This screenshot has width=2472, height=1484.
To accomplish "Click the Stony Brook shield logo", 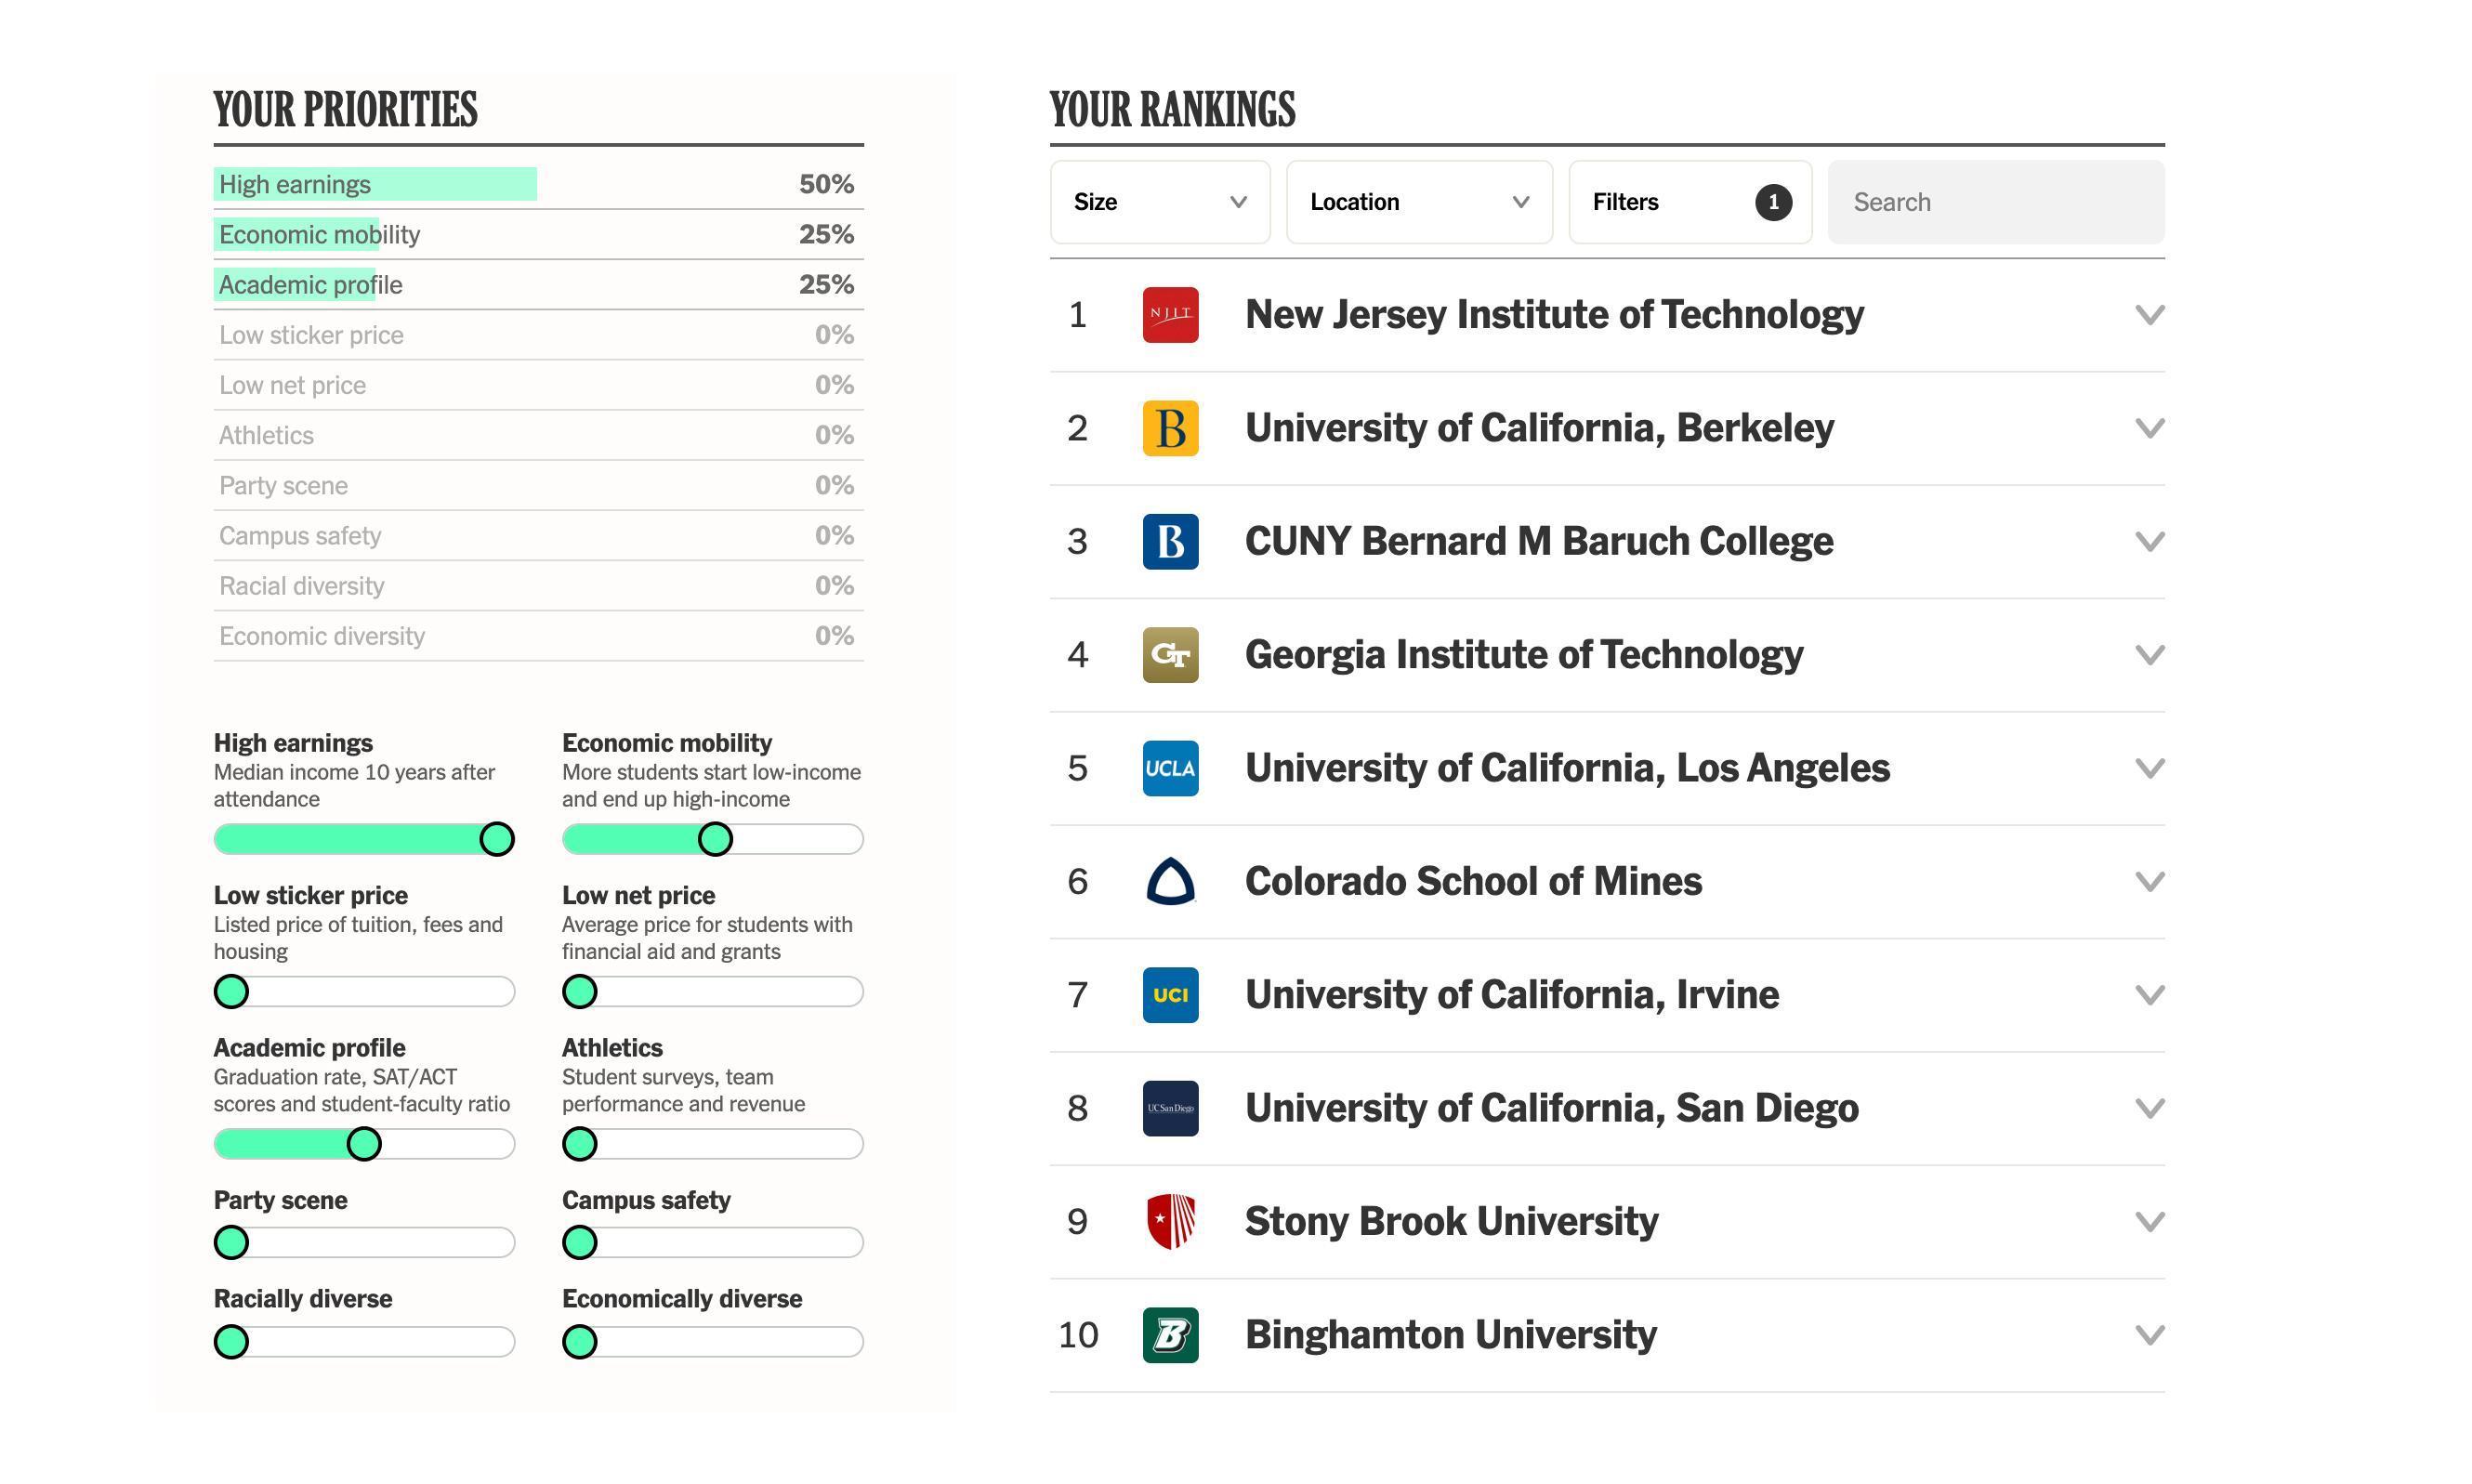I will [x=1170, y=1221].
